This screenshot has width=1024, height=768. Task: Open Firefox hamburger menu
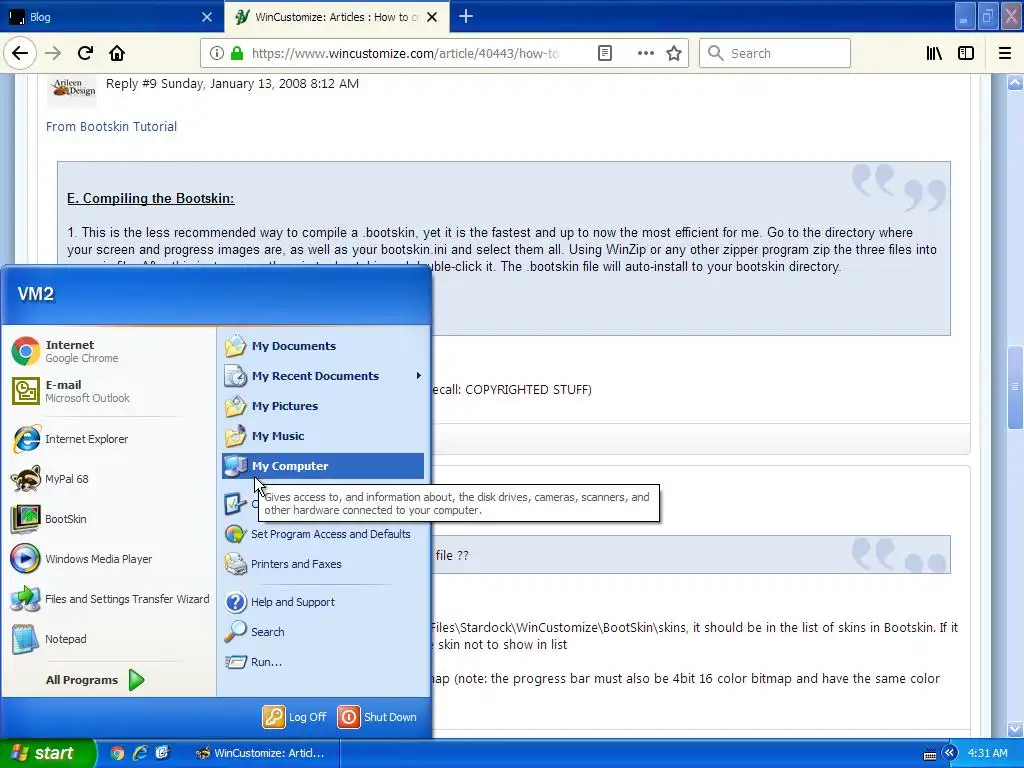(x=1005, y=53)
